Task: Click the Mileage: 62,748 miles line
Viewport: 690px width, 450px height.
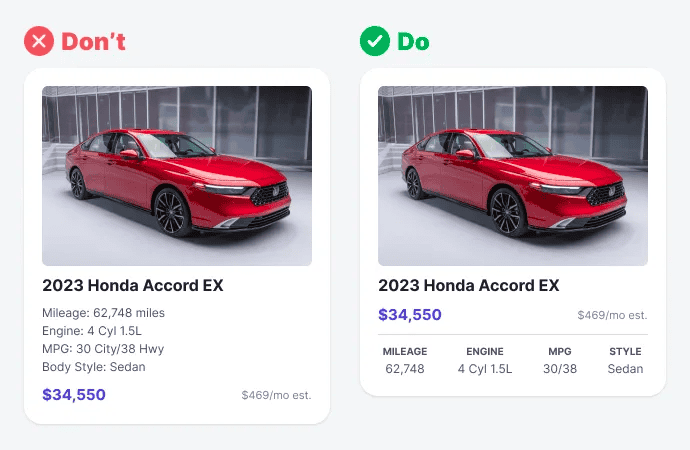Action: (x=103, y=313)
